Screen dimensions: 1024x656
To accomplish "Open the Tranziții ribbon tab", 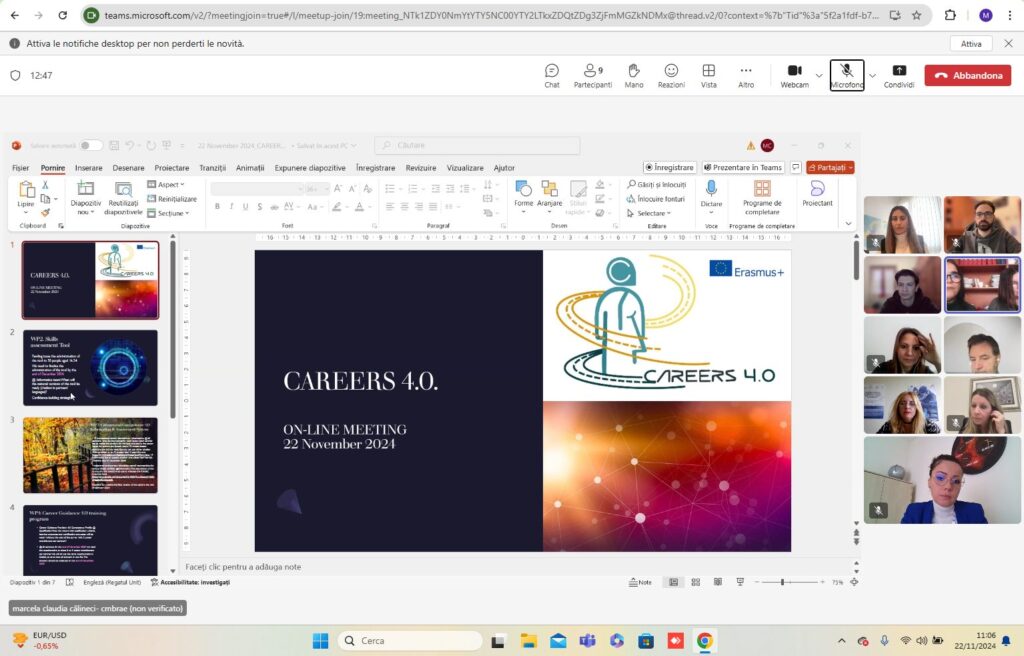I will 212,168.
